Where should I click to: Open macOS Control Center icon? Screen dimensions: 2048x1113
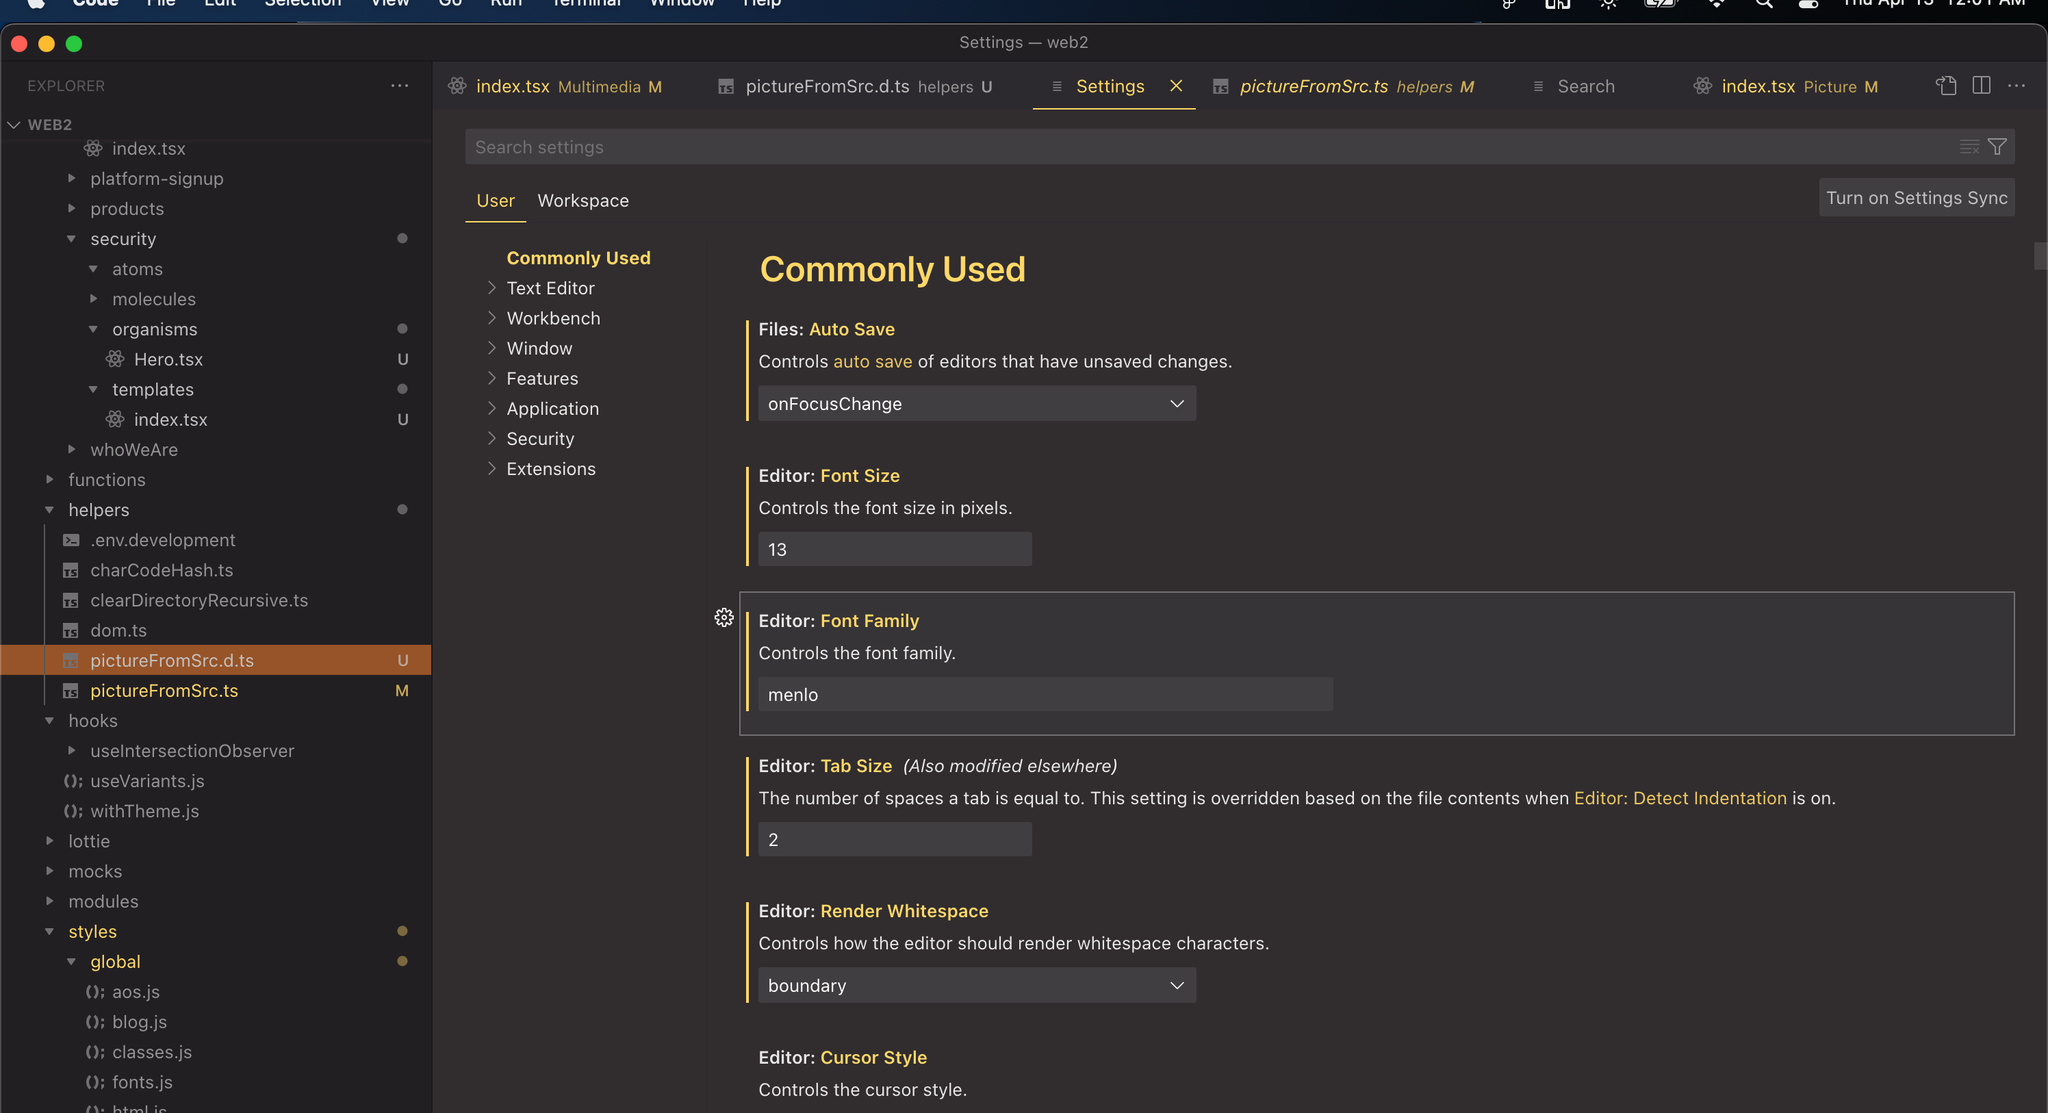1809,4
